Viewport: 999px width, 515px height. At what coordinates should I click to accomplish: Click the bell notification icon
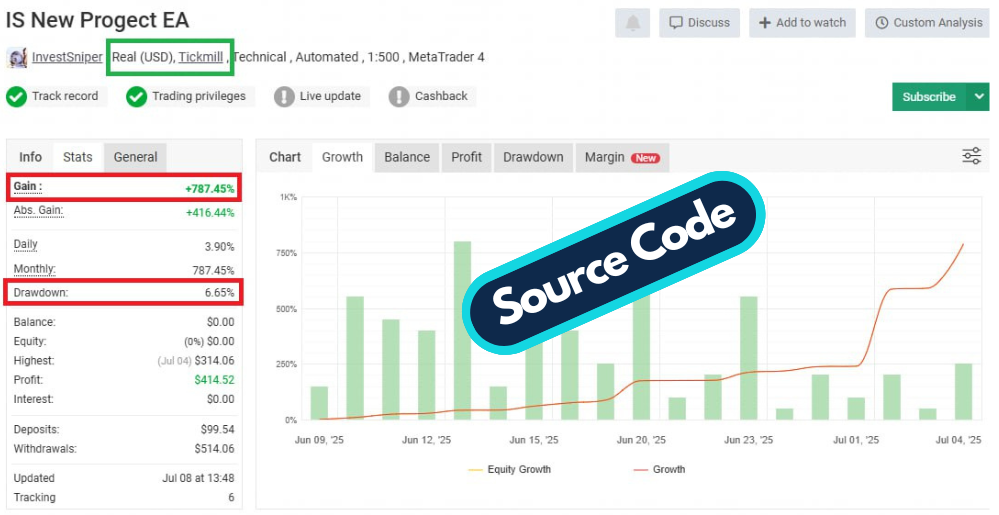point(633,23)
